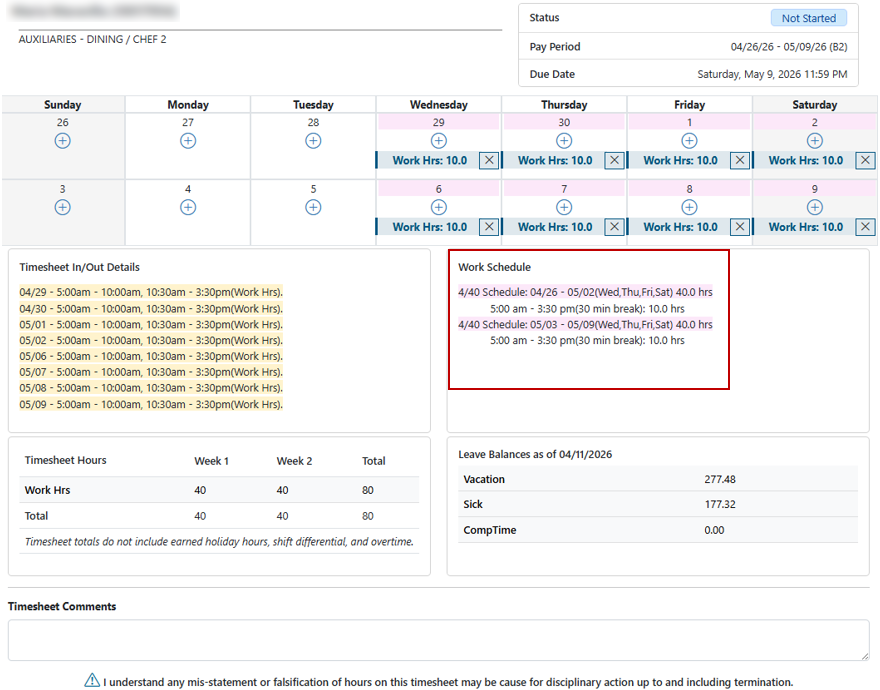Delete Work Hrs entry on Saturday 2

(x=865, y=161)
